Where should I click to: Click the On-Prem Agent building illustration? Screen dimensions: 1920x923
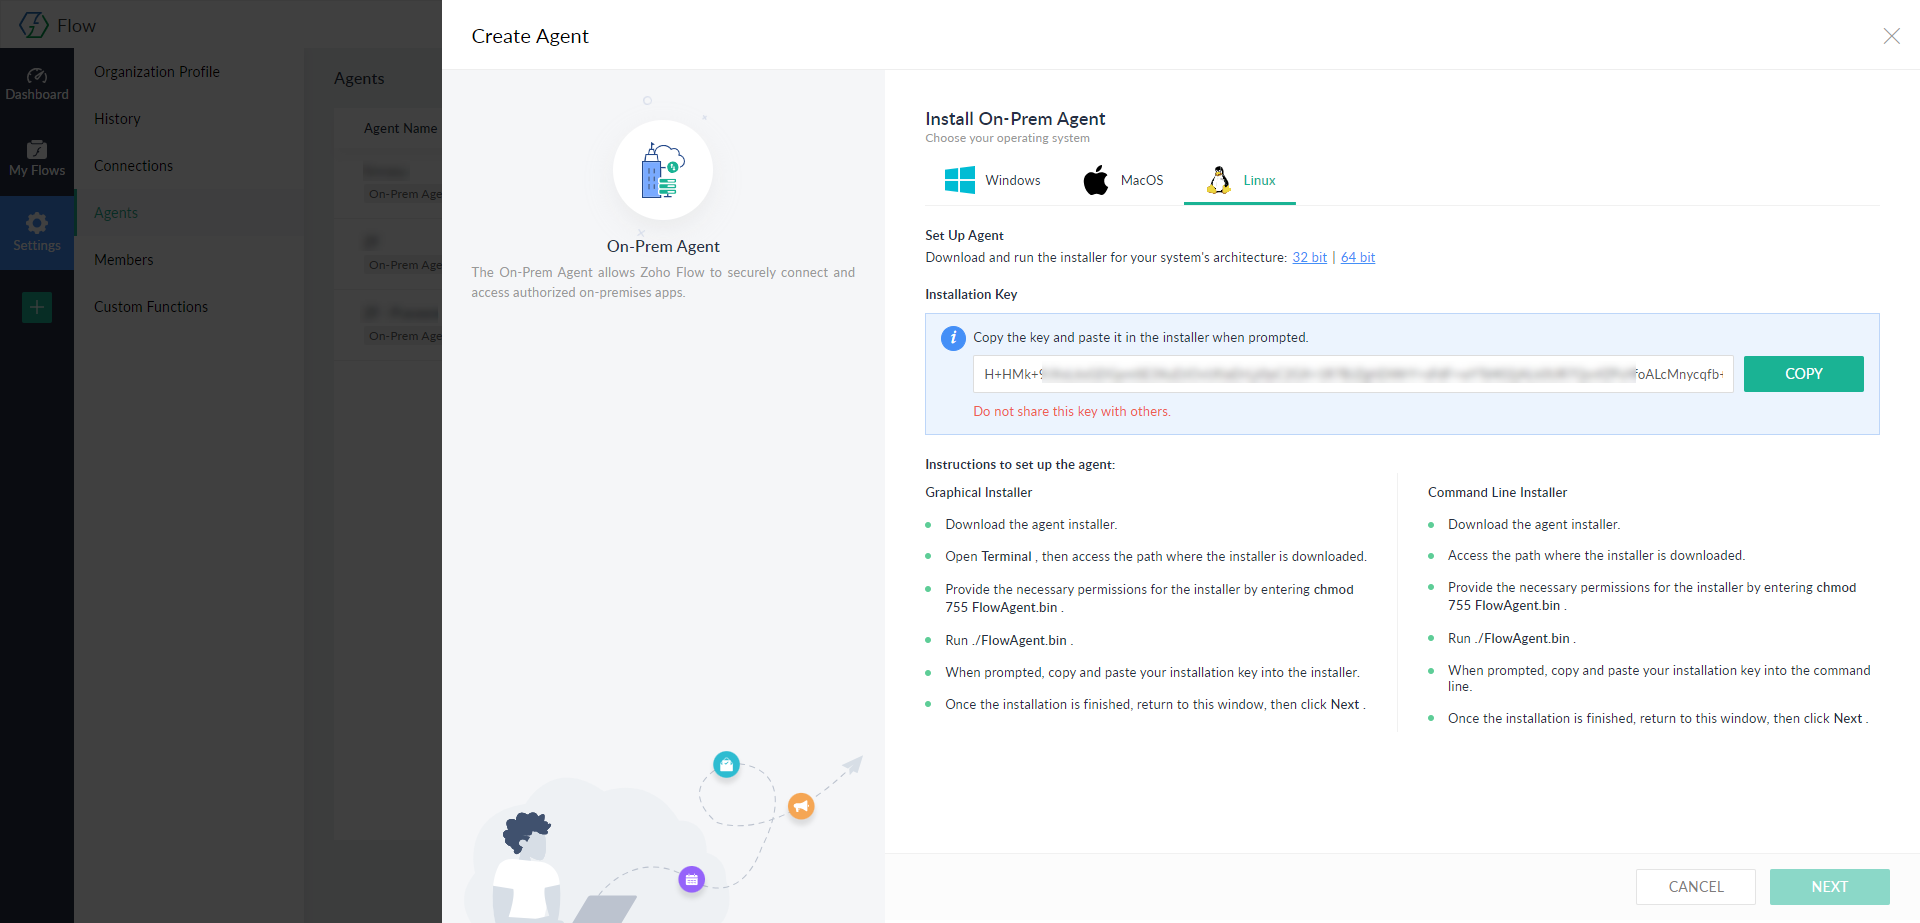pos(663,170)
